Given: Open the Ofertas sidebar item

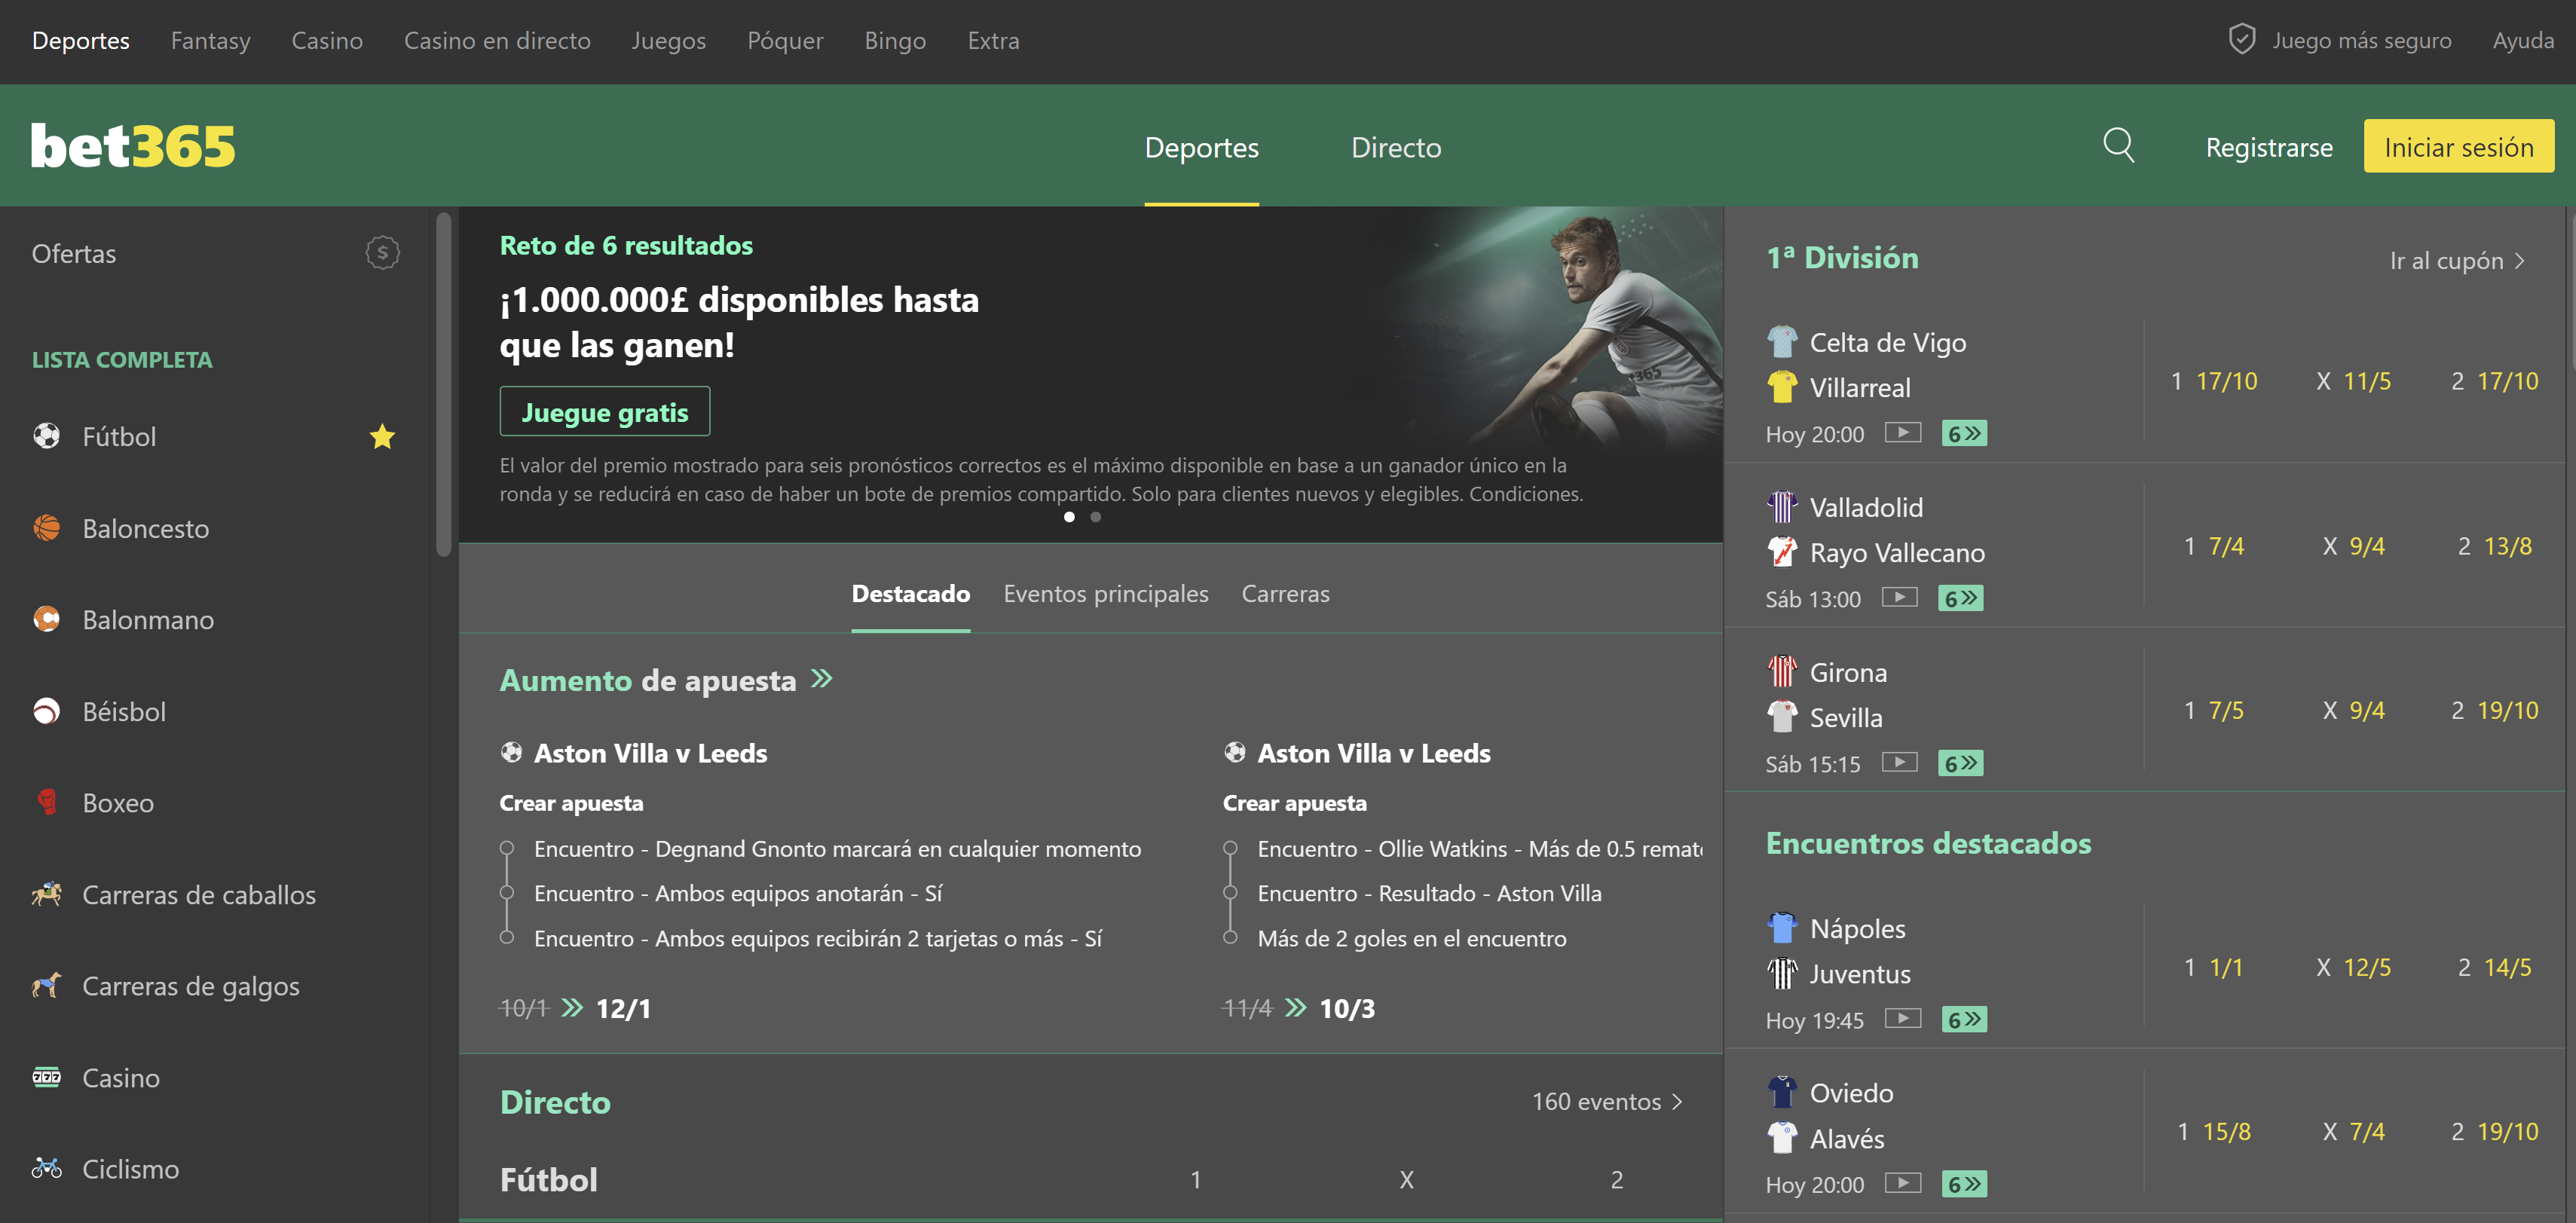Looking at the screenshot, I should coord(215,253).
